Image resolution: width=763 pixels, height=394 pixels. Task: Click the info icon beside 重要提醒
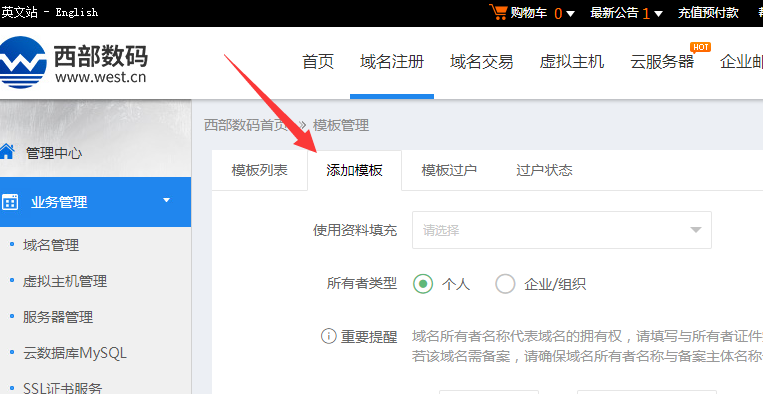click(328, 336)
